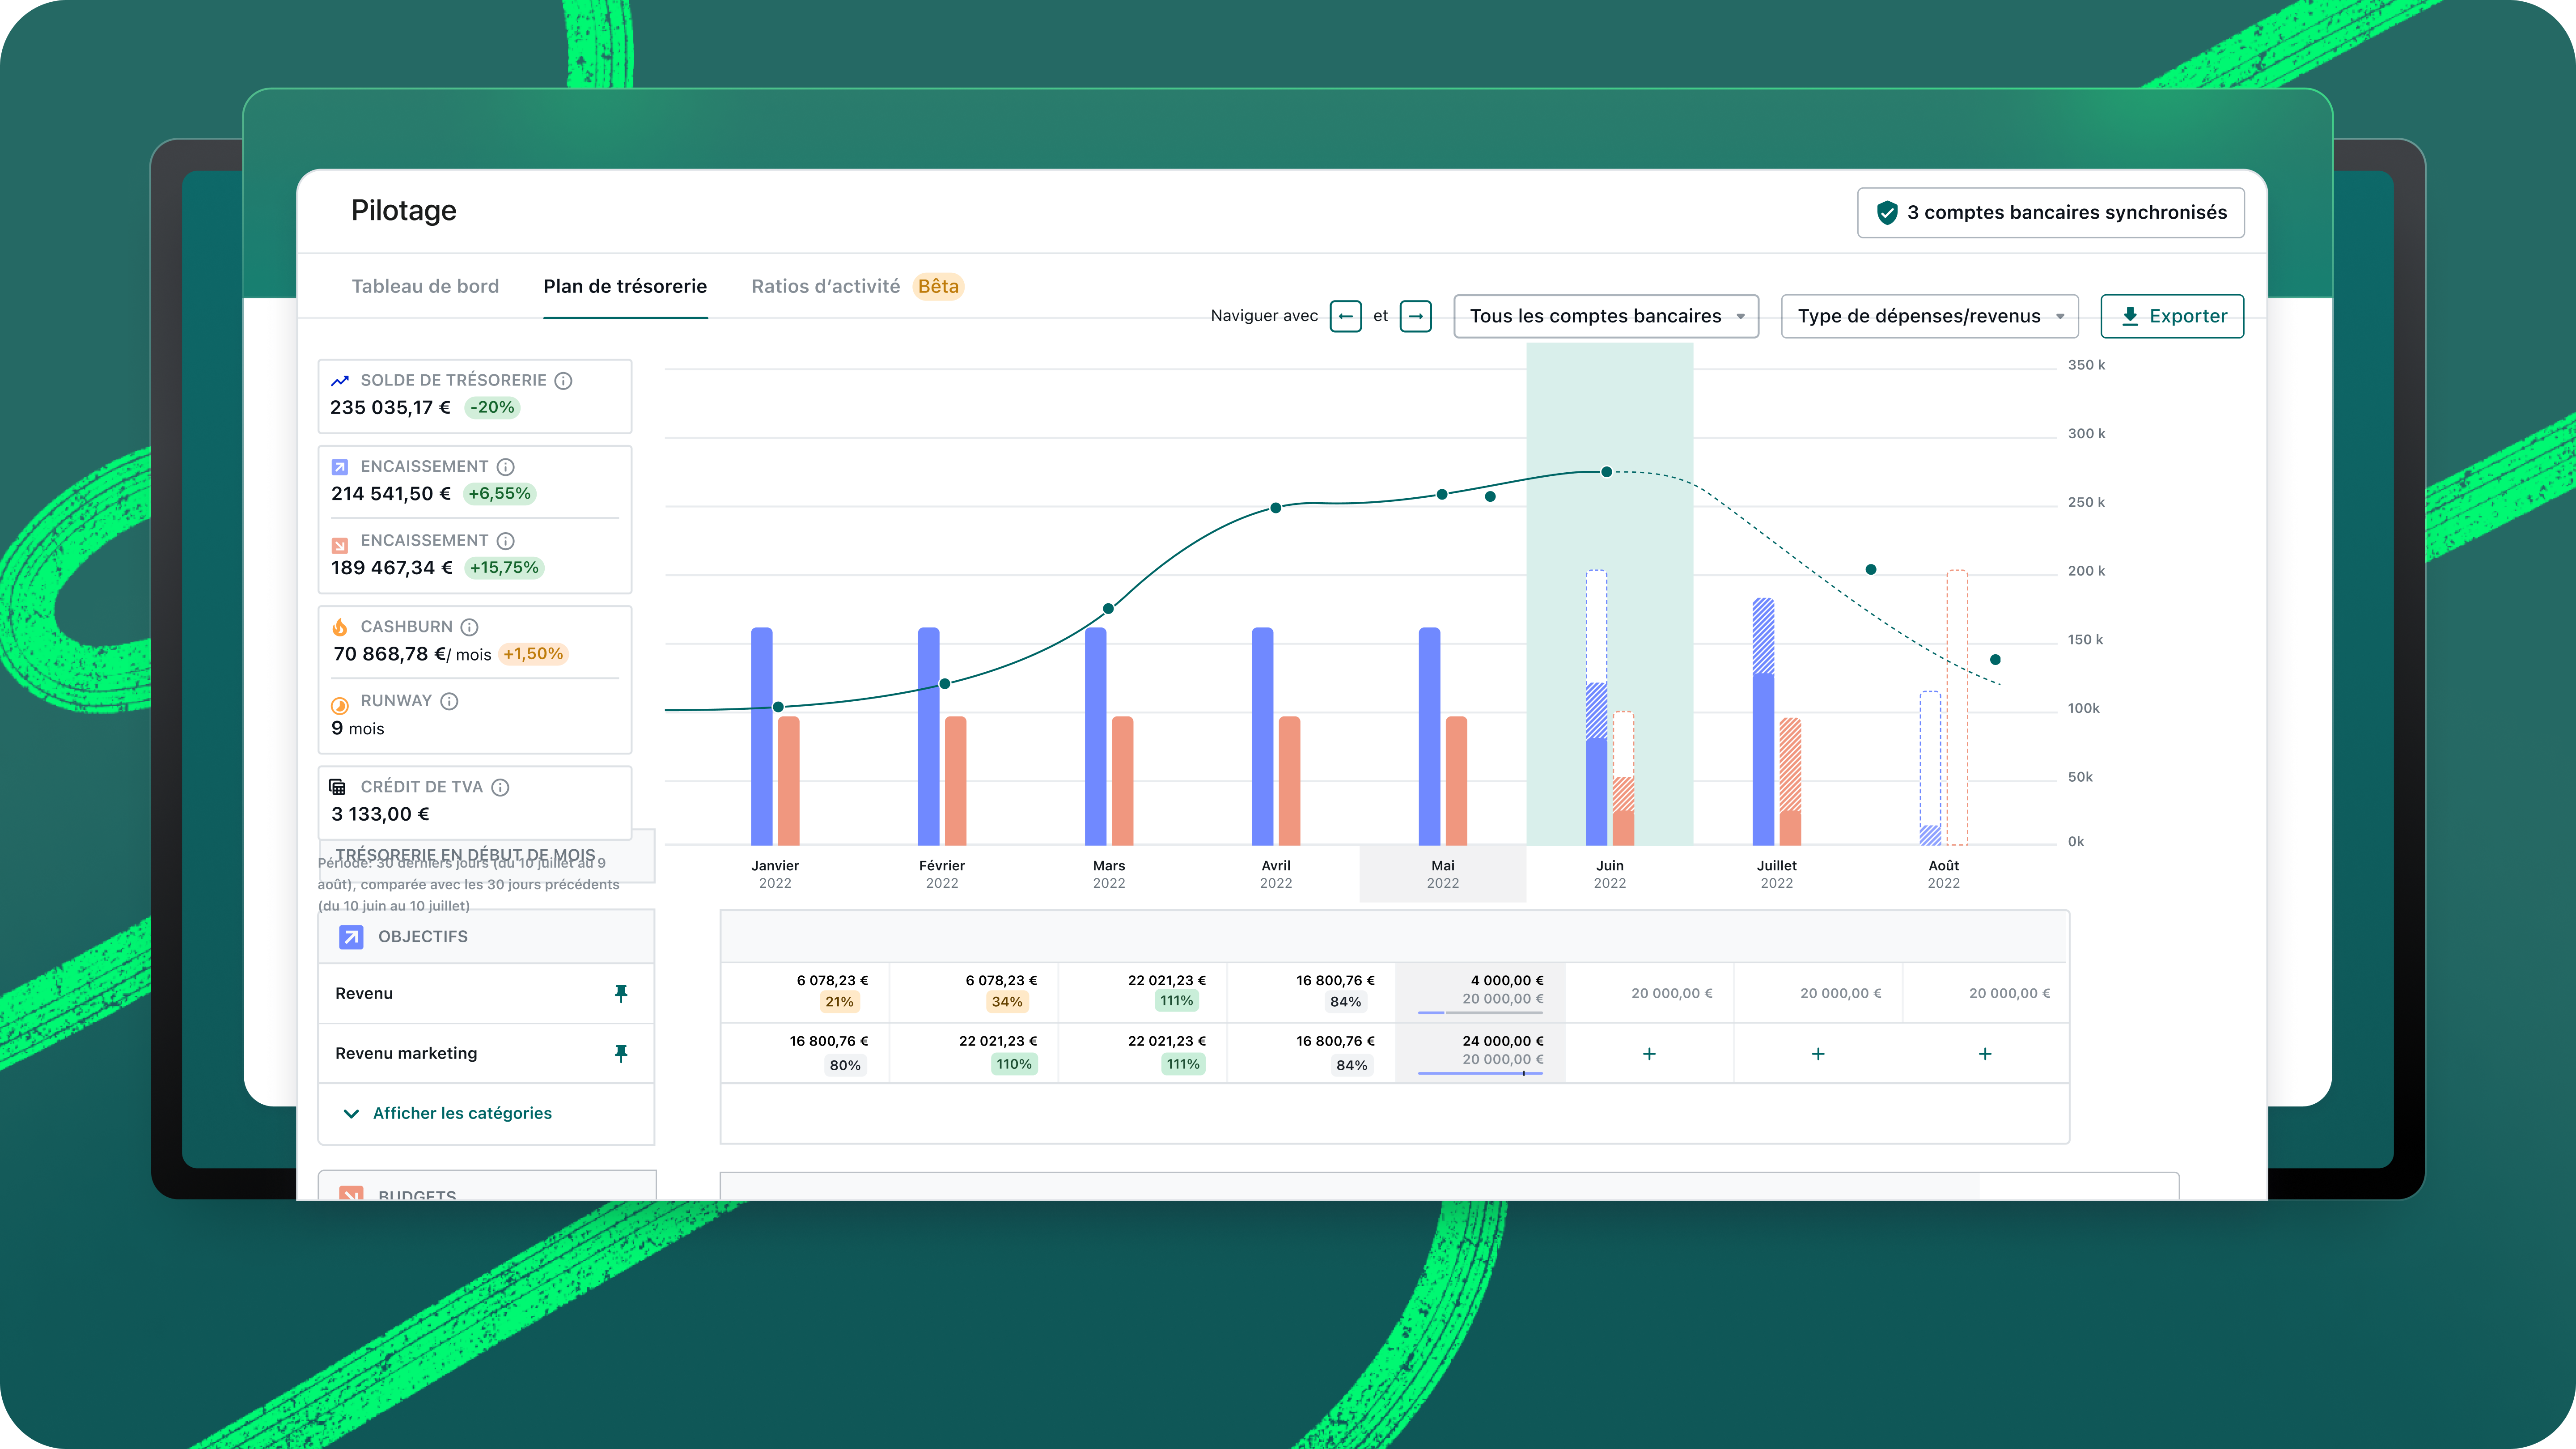This screenshot has width=2576, height=1449.
Task: Switch to Tableau de bord tab
Action: coord(425,286)
